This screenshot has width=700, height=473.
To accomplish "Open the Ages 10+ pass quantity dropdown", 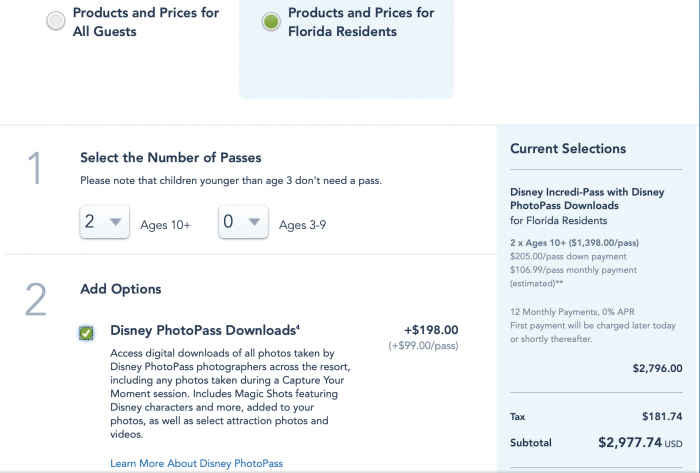I will 104,223.
